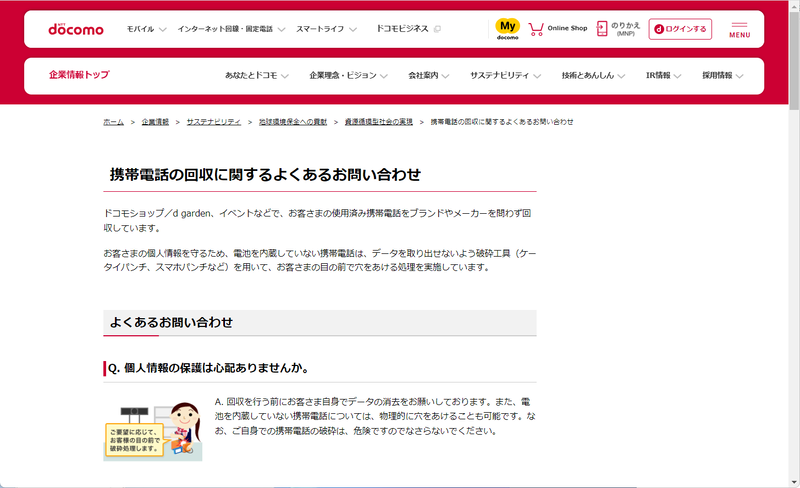
Task: Click external link icon beside ドコモビジネス
Action: click(437, 29)
